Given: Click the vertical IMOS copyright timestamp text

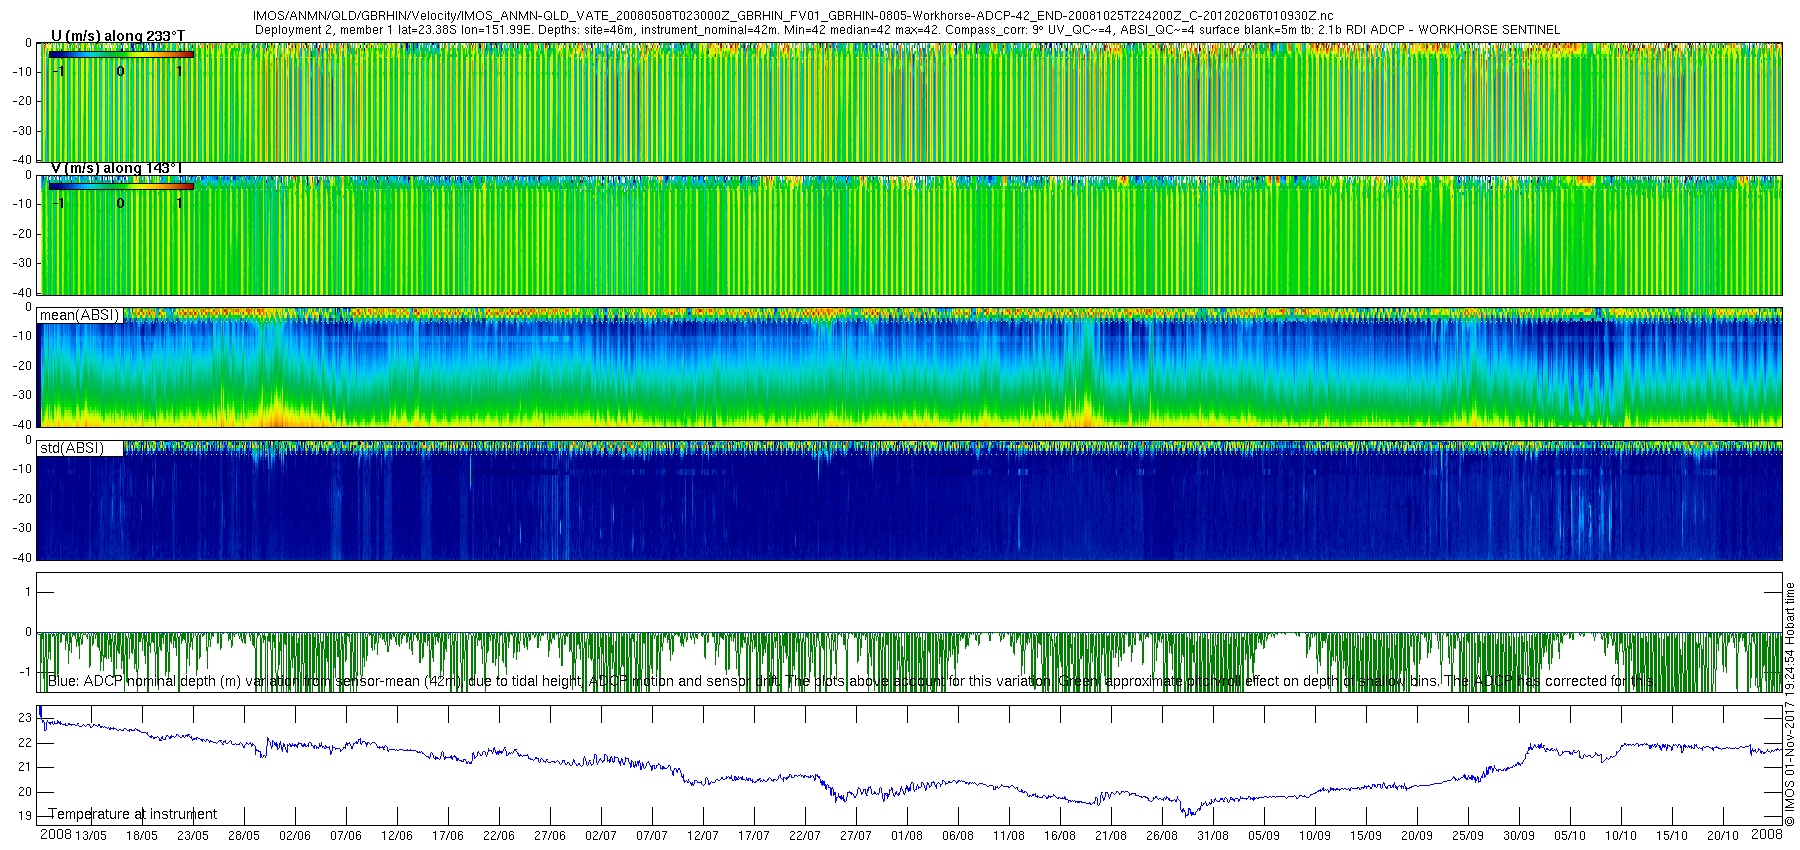Looking at the screenshot, I should (1789, 705).
